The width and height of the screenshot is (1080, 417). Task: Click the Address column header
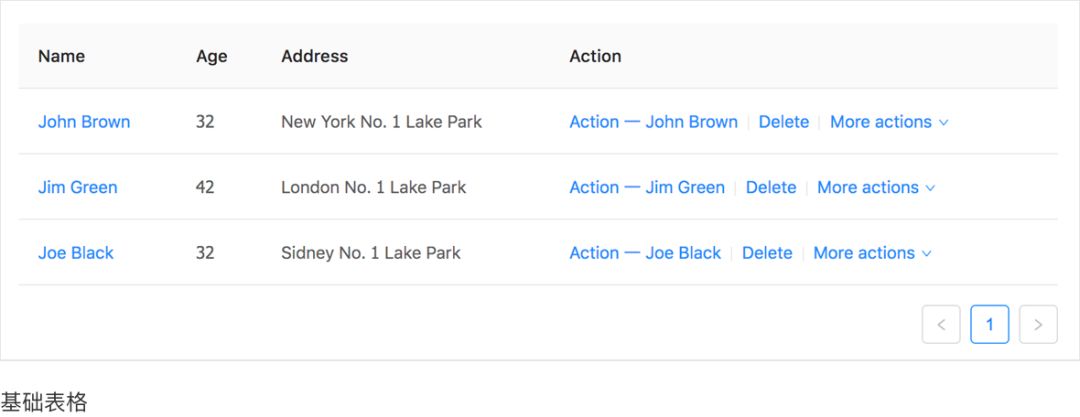tap(315, 56)
